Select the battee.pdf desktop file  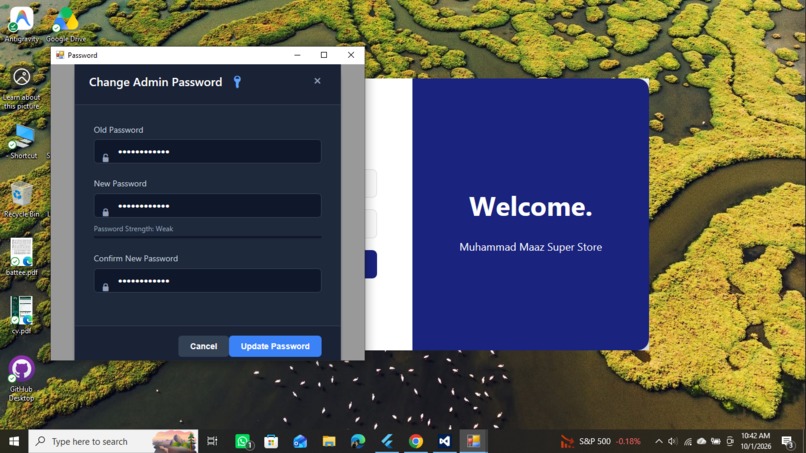coord(22,257)
